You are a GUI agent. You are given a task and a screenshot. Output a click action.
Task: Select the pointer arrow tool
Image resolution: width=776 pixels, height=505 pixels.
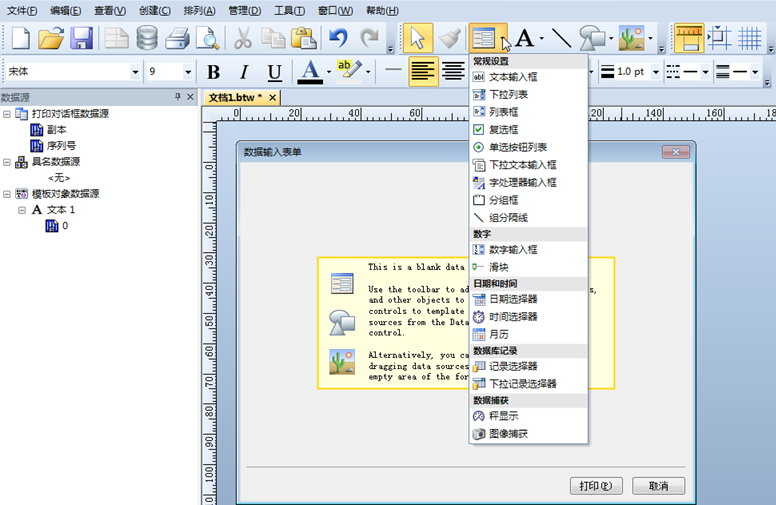(x=418, y=39)
